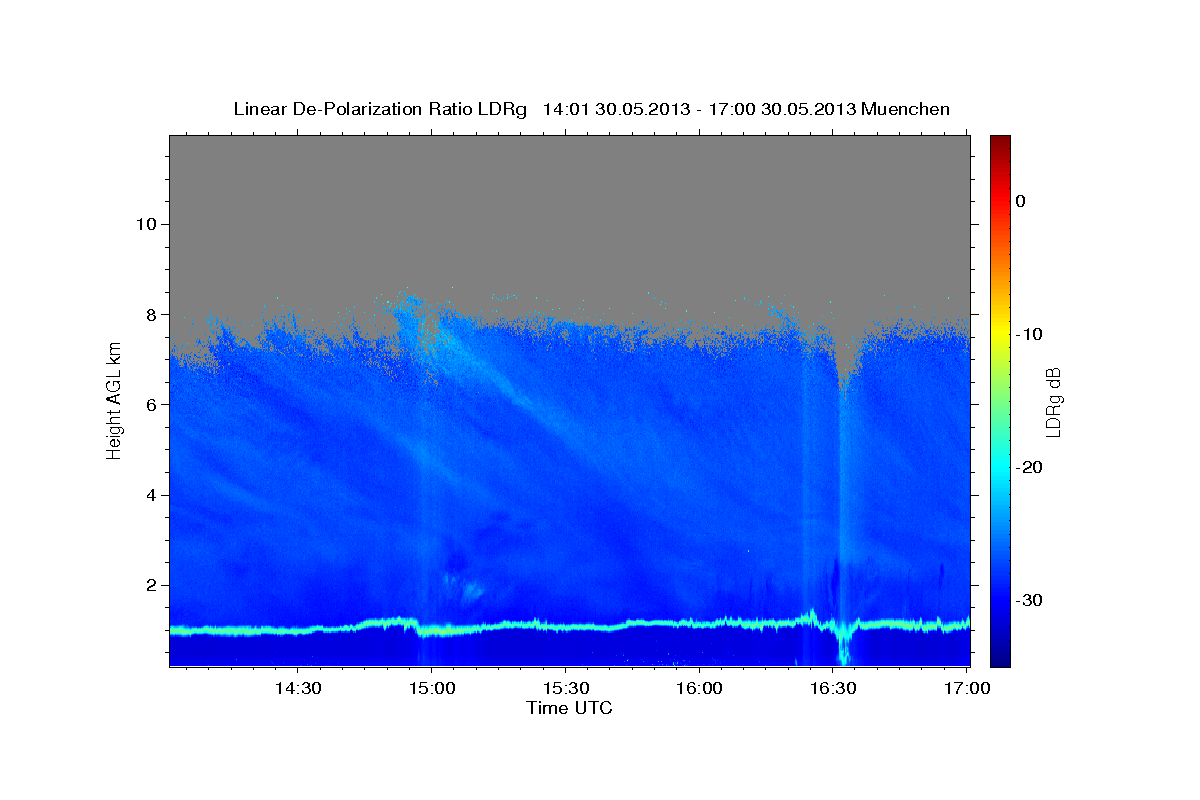Click the 16:00 time tick label
Image resolution: width=1200 pixels, height=800 pixels.
click(699, 688)
